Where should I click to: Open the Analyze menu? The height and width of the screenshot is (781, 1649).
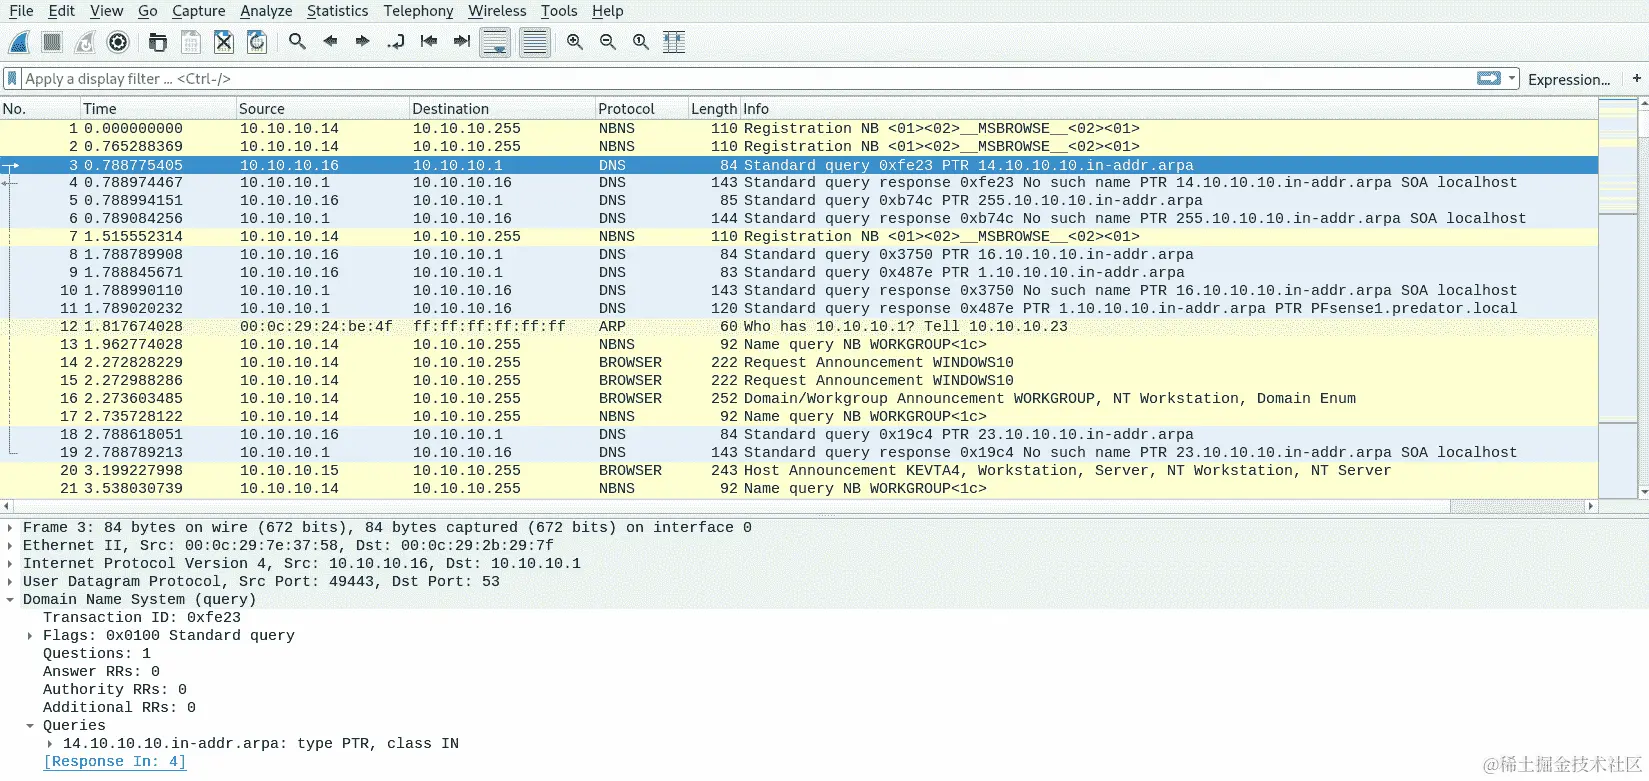266,11
